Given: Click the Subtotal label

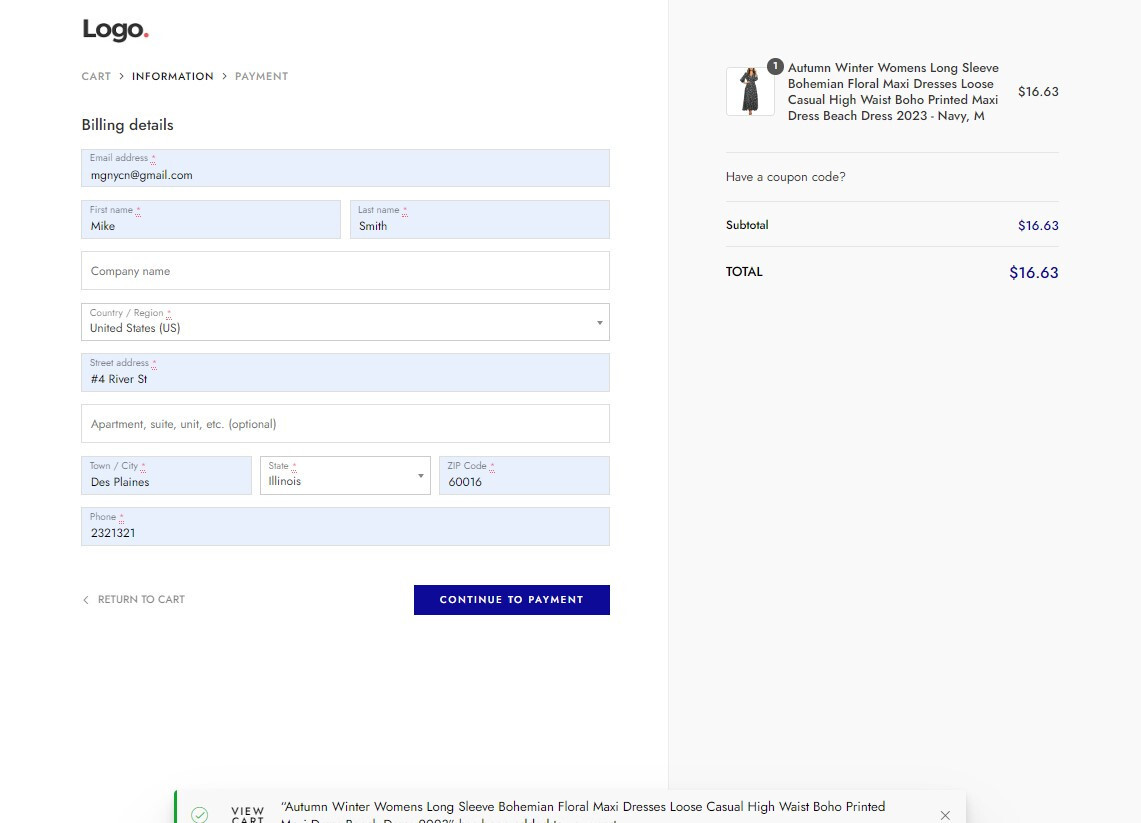Looking at the screenshot, I should pos(747,225).
